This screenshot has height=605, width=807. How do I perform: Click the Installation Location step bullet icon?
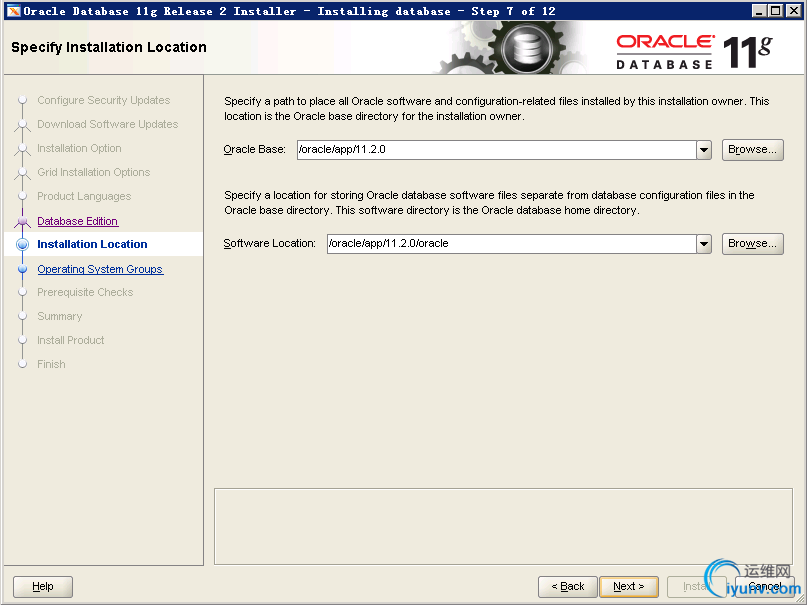22,244
